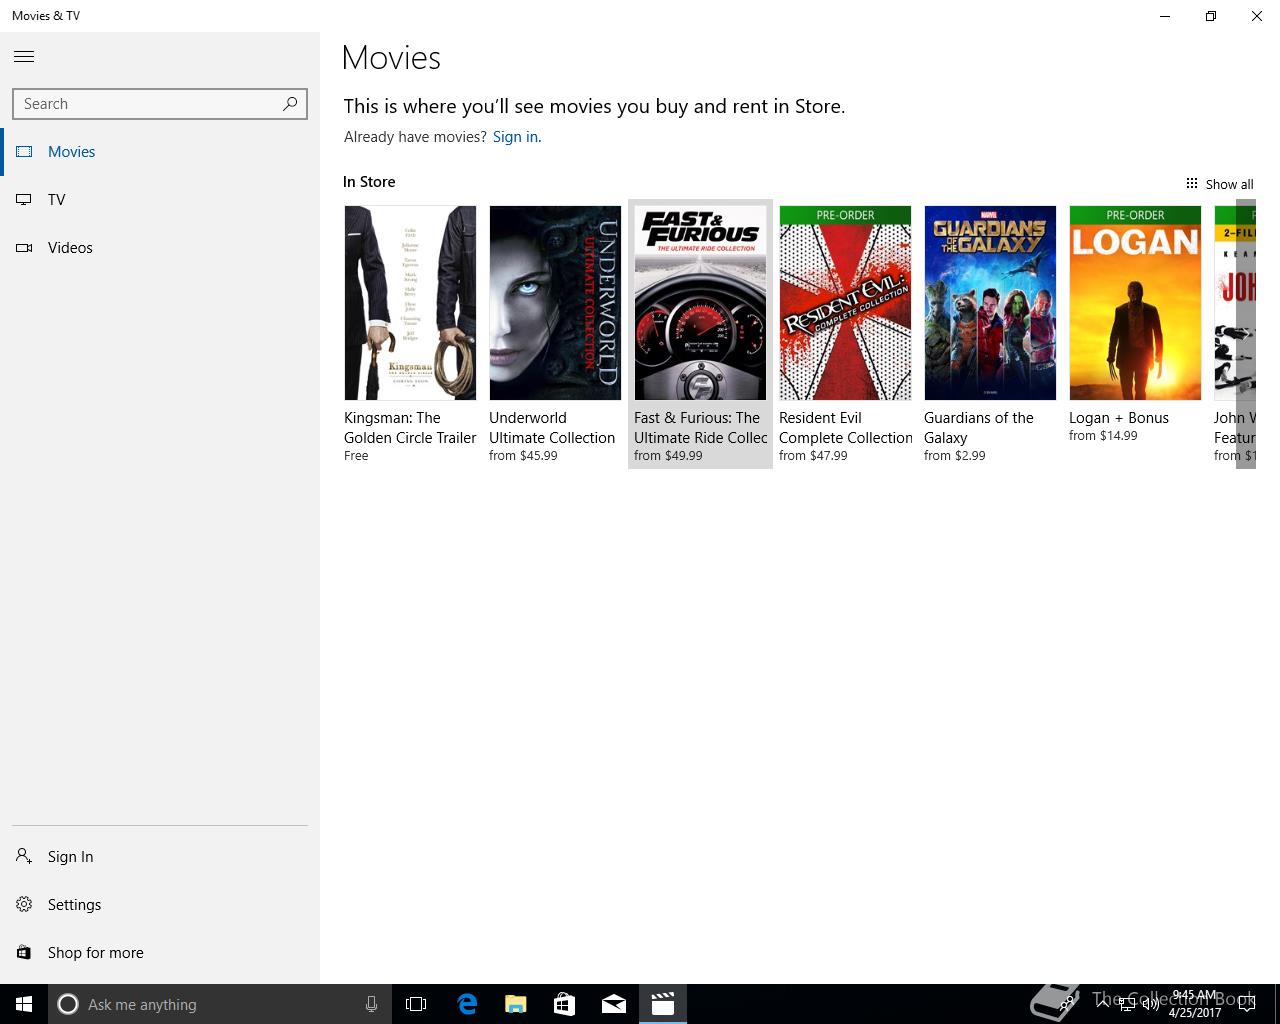Open Guardians of the Galaxy poster
Viewport: 1280px width, 1024px height.
point(990,303)
